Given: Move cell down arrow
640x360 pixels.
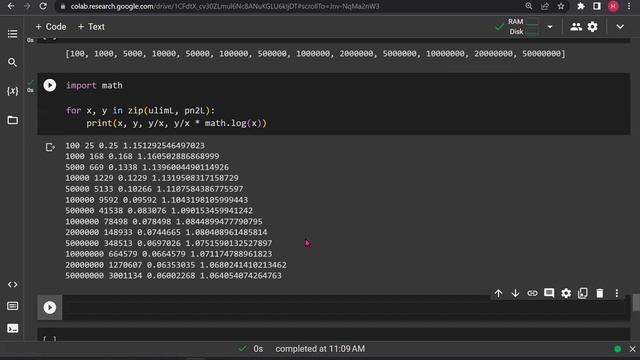Looking at the screenshot, I should [515, 293].
